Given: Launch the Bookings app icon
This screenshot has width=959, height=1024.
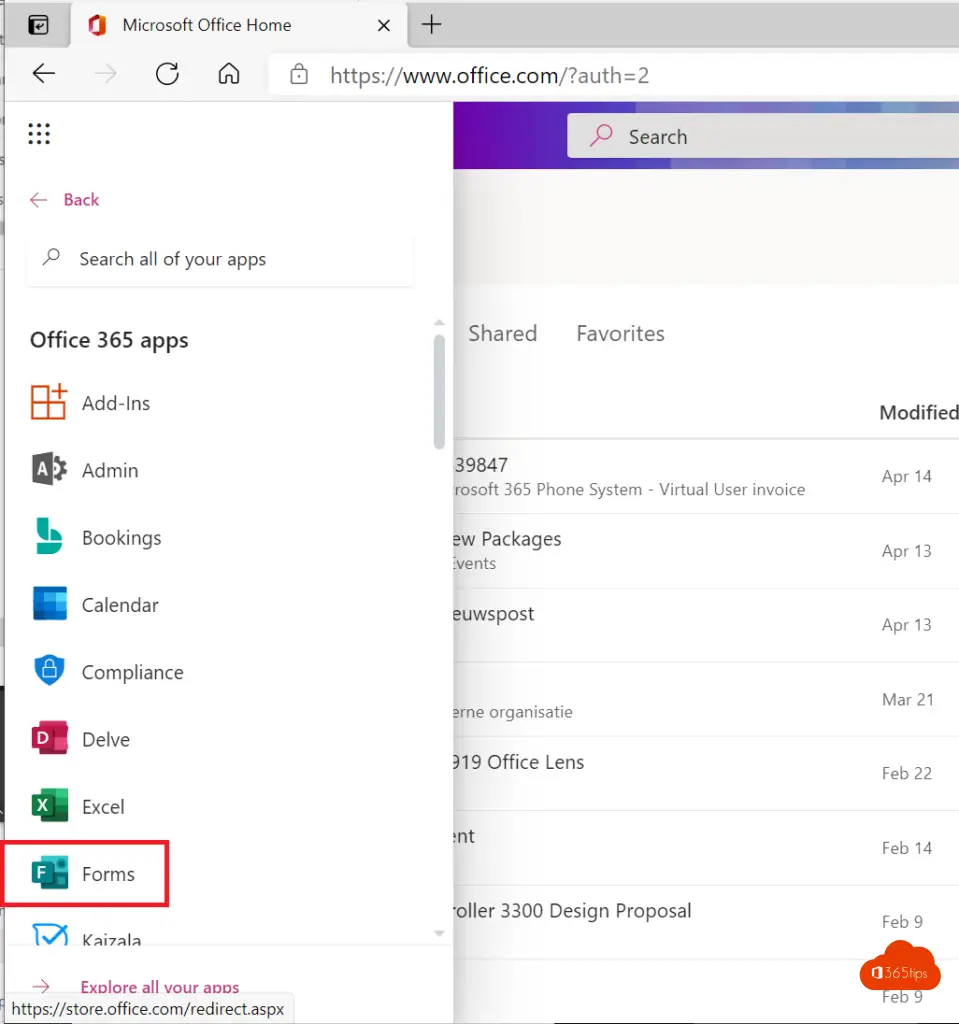Looking at the screenshot, I should coord(49,536).
